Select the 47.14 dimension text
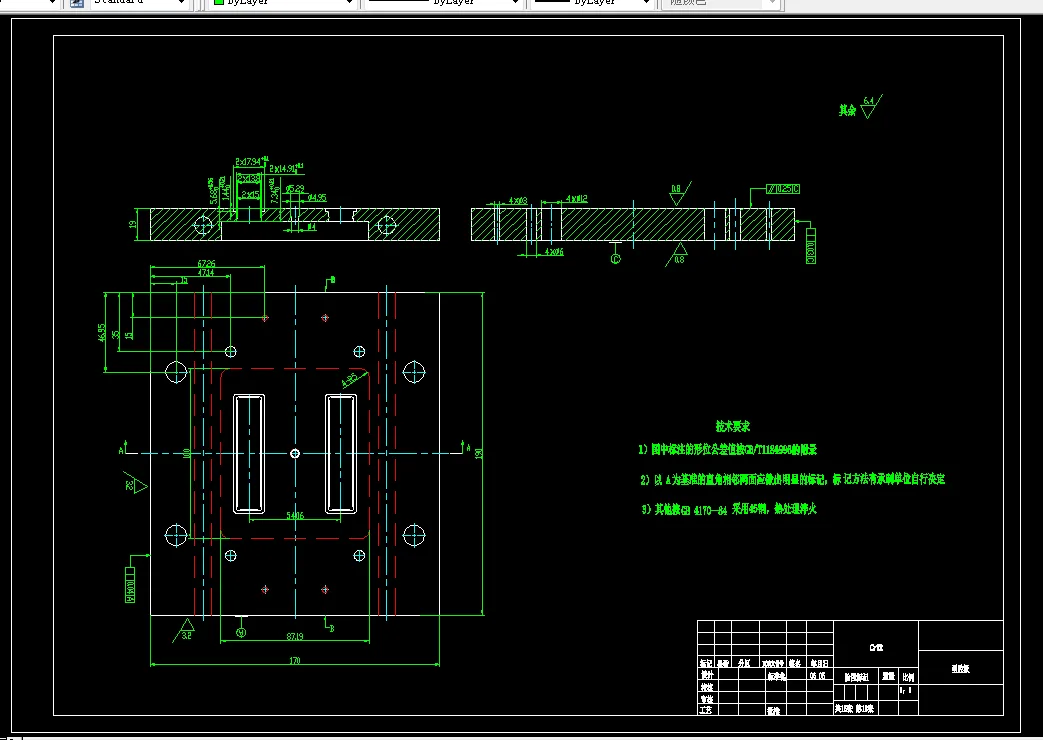This screenshot has width=1043, height=740. (x=206, y=273)
